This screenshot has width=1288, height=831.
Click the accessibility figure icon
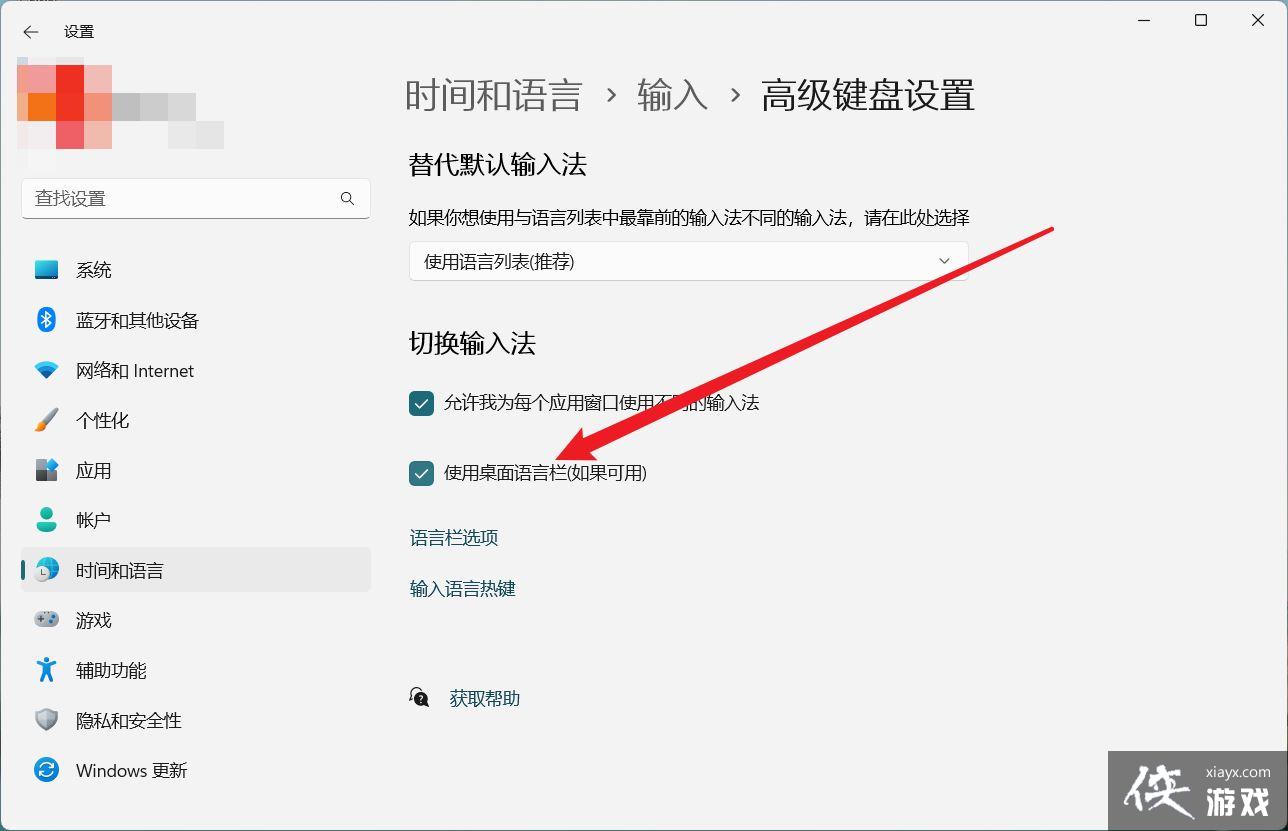(x=46, y=670)
